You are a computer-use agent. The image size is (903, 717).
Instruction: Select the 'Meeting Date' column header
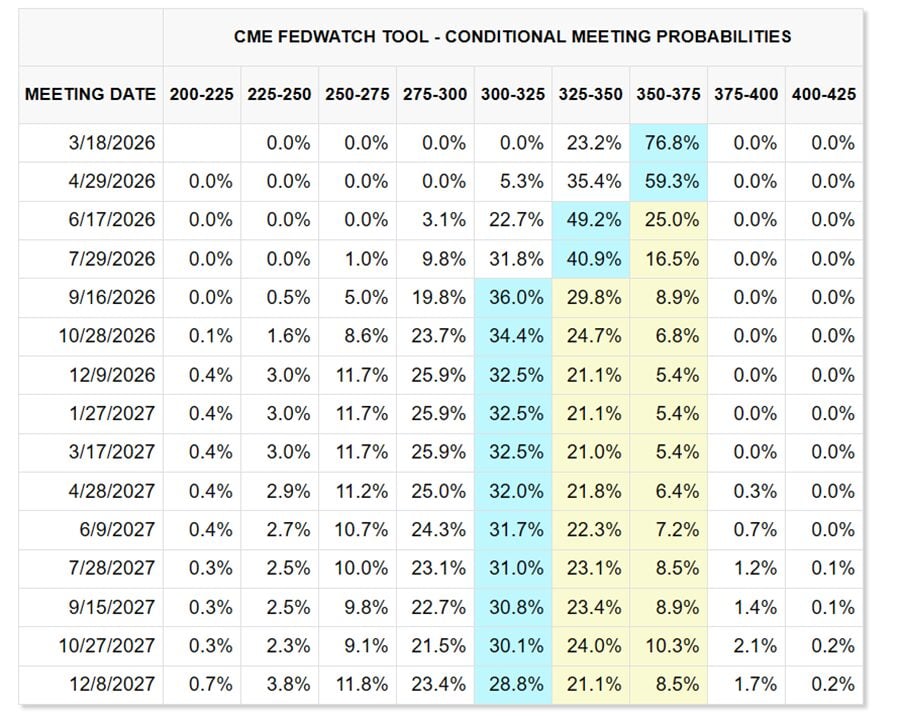pyautogui.click(x=90, y=94)
